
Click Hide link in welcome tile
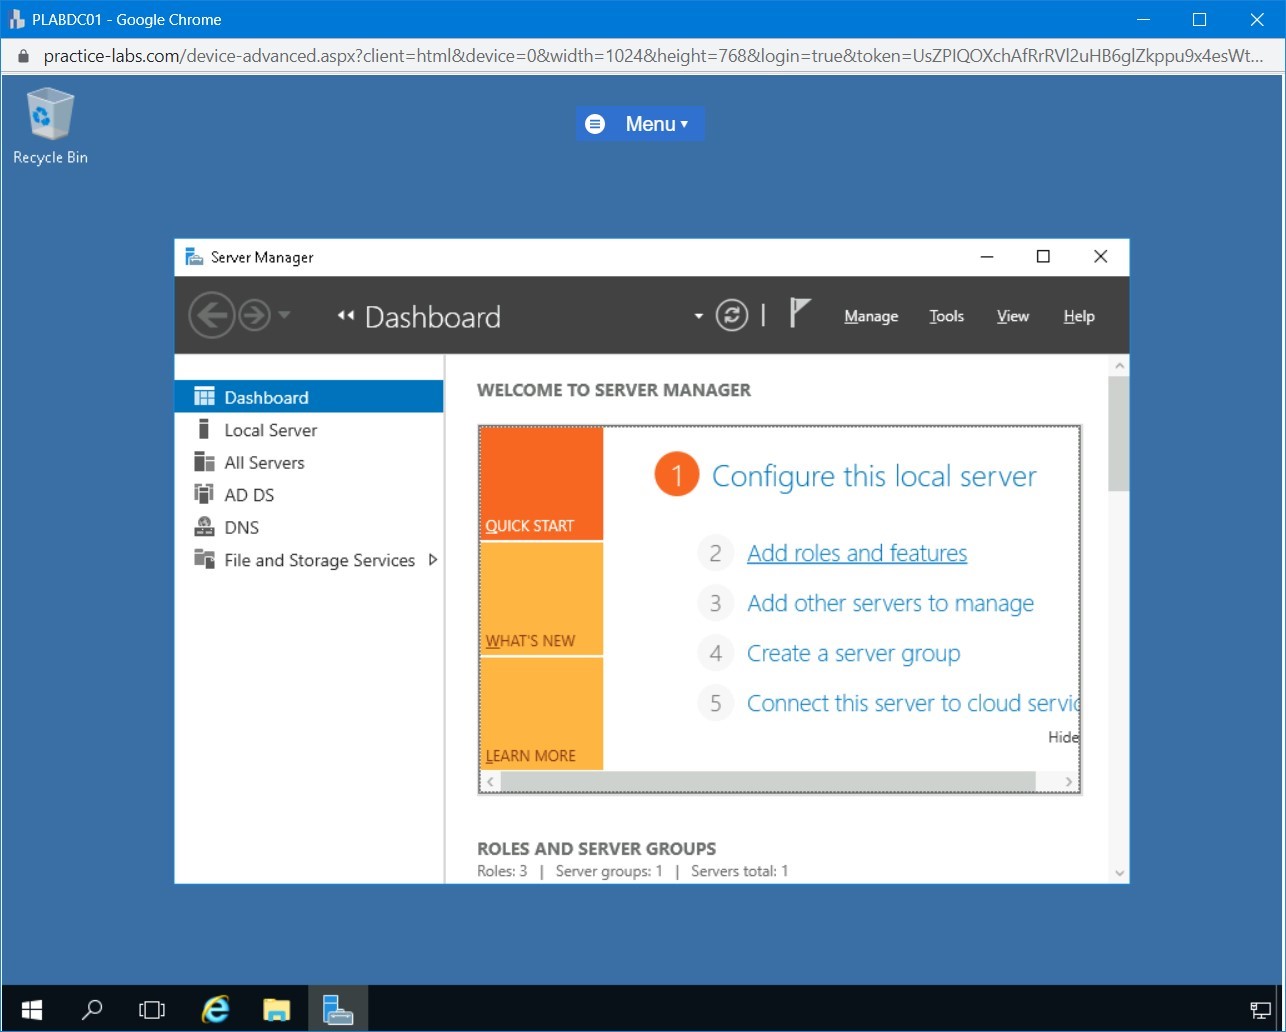point(1063,737)
